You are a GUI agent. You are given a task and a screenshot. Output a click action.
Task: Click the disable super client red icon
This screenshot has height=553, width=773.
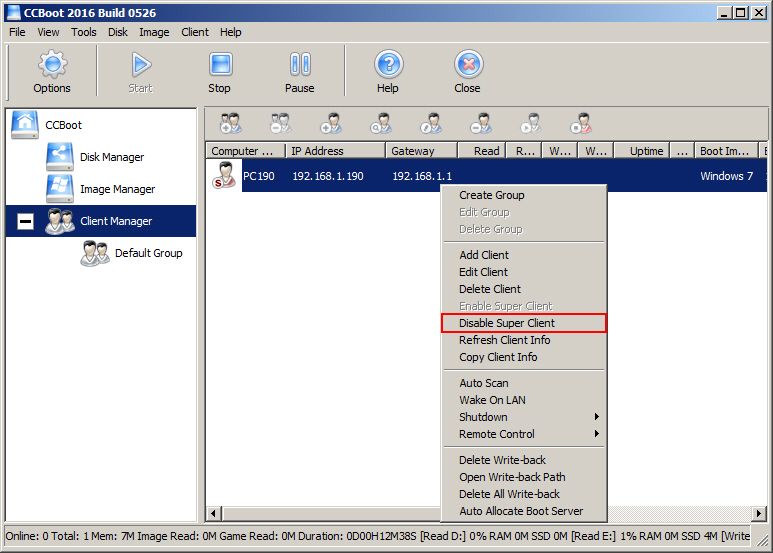coord(581,124)
